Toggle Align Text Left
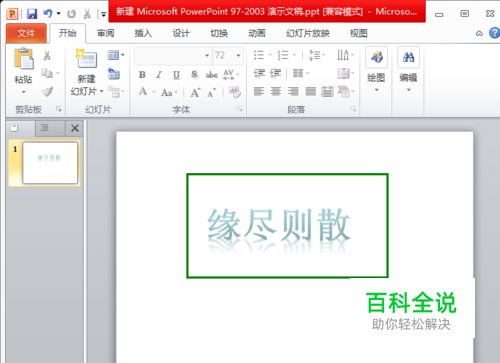The width and height of the screenshot is (500, 363). pyautogui.click(x=259, y=91)
